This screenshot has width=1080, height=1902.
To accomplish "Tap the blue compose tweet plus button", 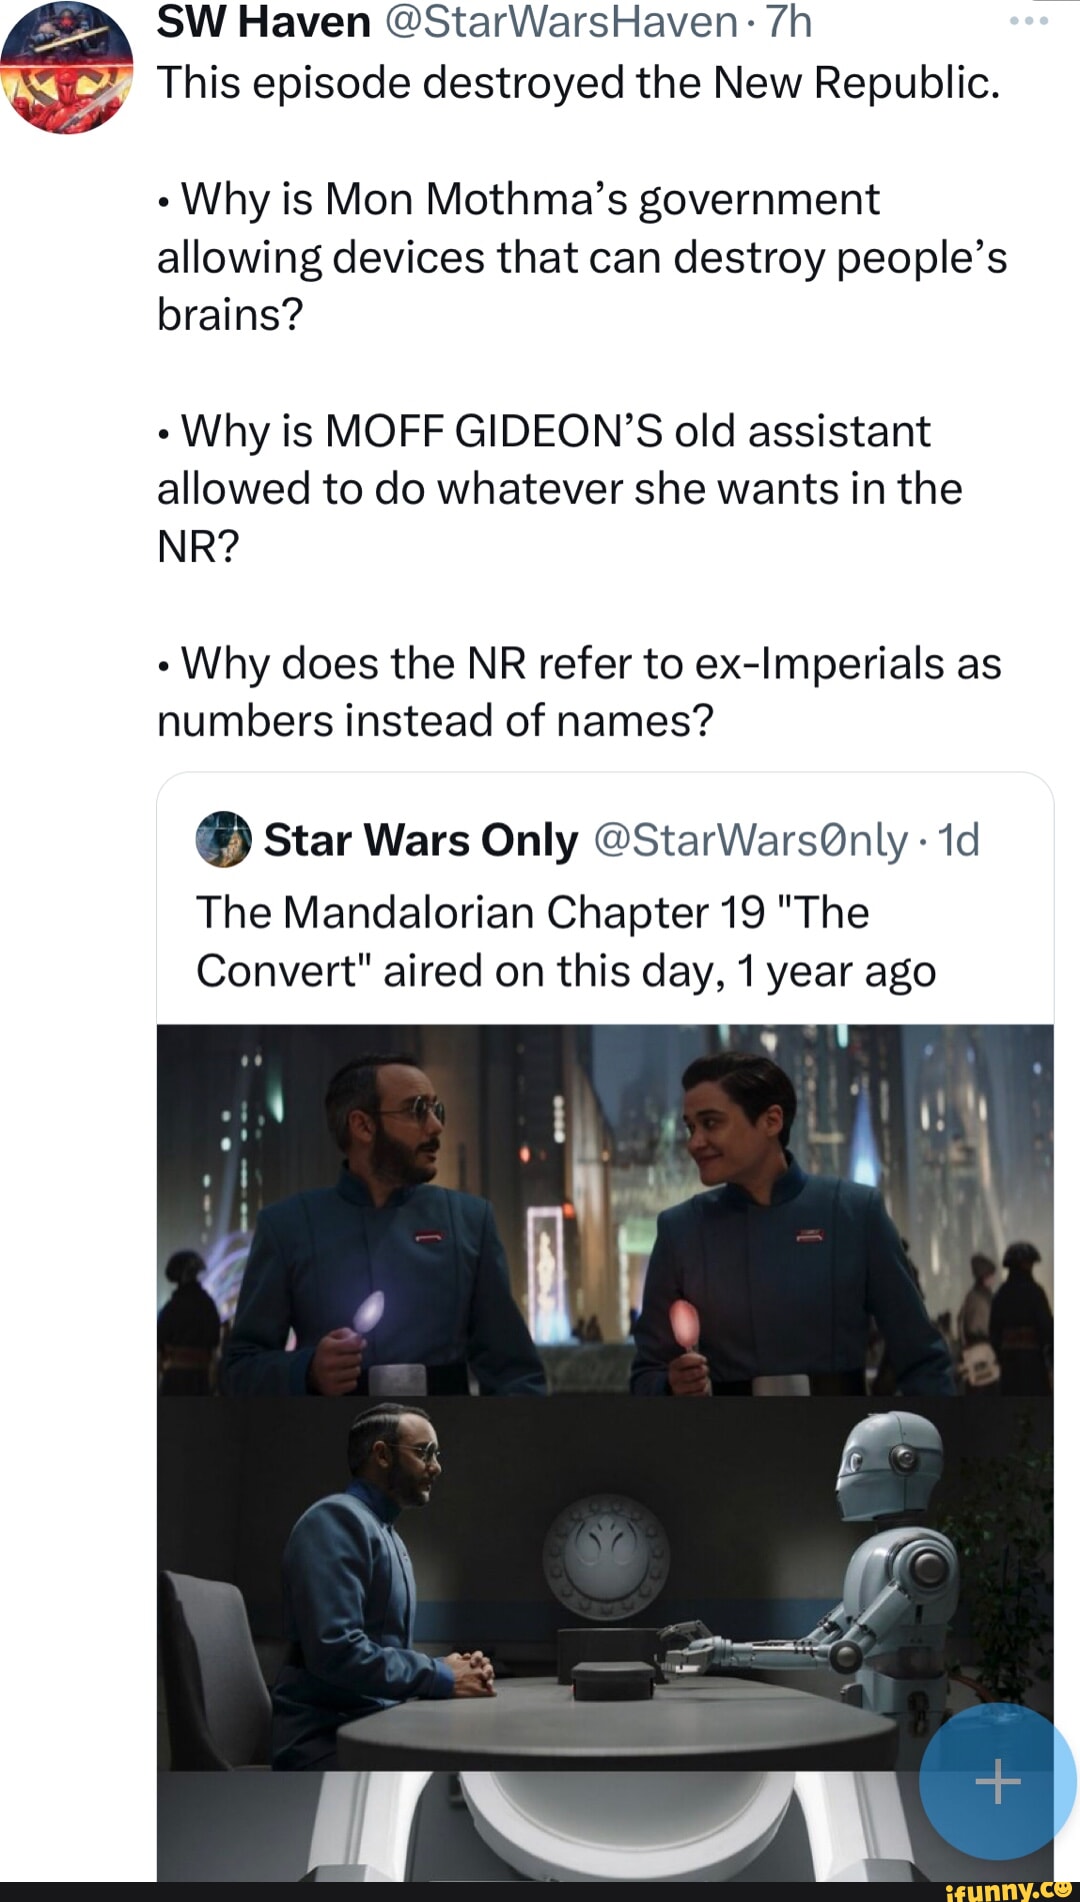I will pos(997,1781).
